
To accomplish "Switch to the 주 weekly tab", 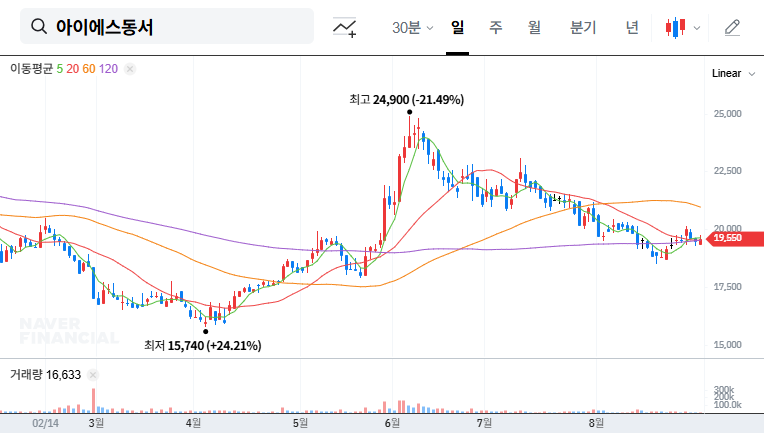I will (x=496, y=27).
